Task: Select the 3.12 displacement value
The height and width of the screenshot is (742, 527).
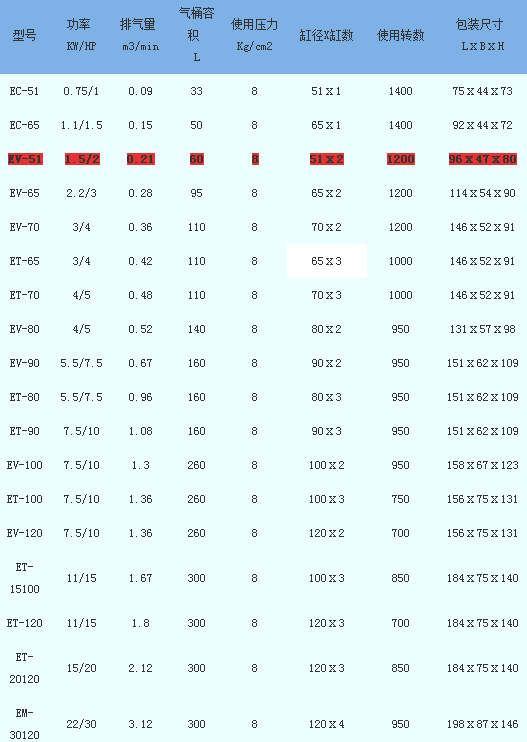Action: [141, 724]
